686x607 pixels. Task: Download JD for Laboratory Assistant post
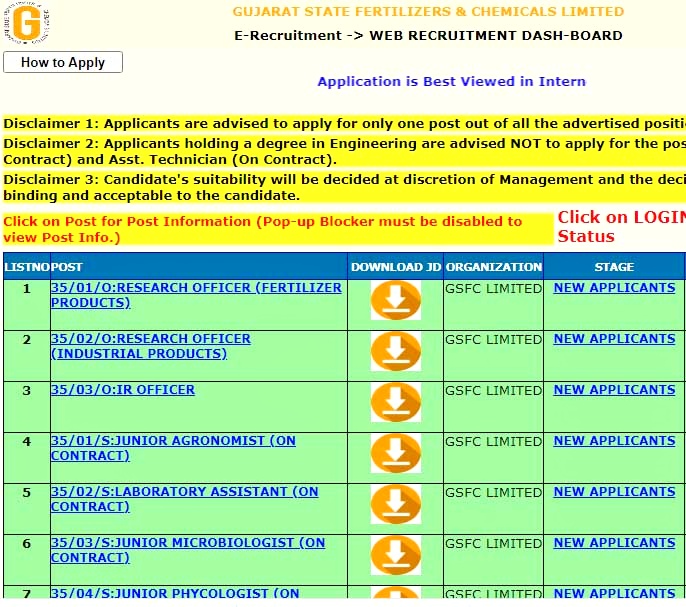coord(396,504)
